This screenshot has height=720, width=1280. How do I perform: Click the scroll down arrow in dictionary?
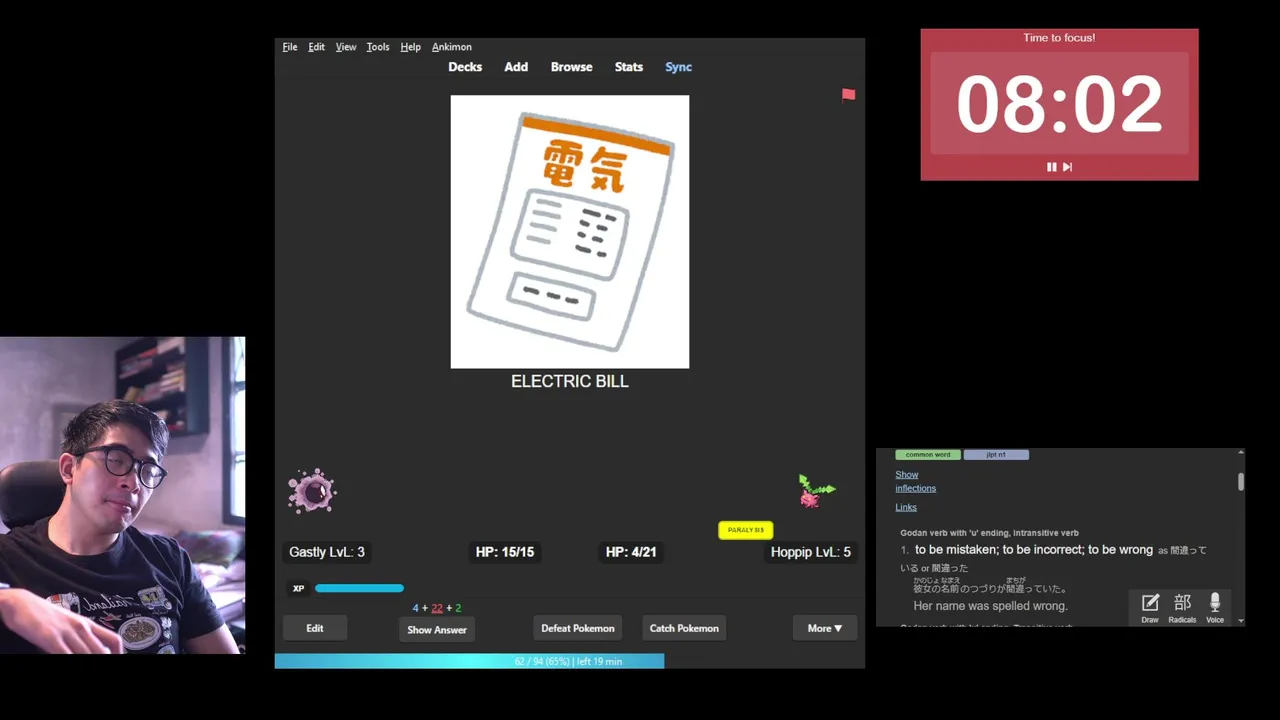pos(1241,621)
